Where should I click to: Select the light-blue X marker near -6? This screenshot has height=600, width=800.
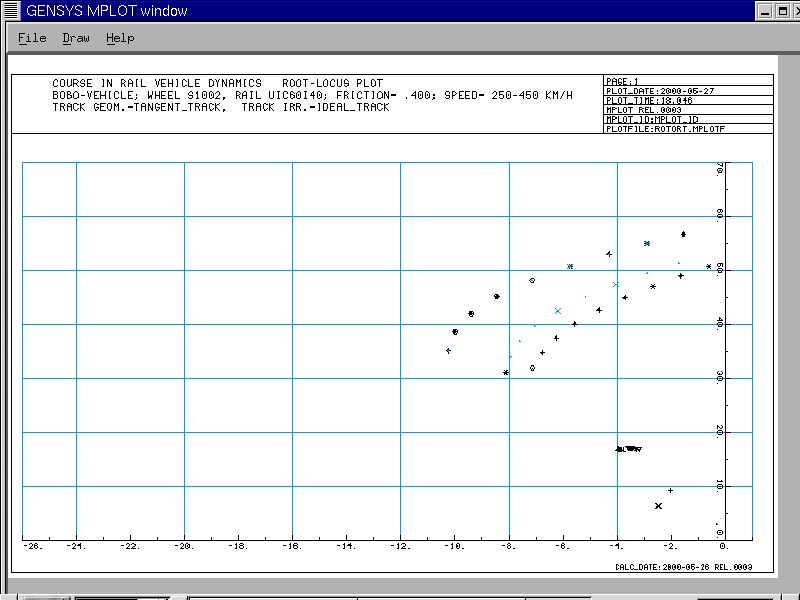coord(558,311)
